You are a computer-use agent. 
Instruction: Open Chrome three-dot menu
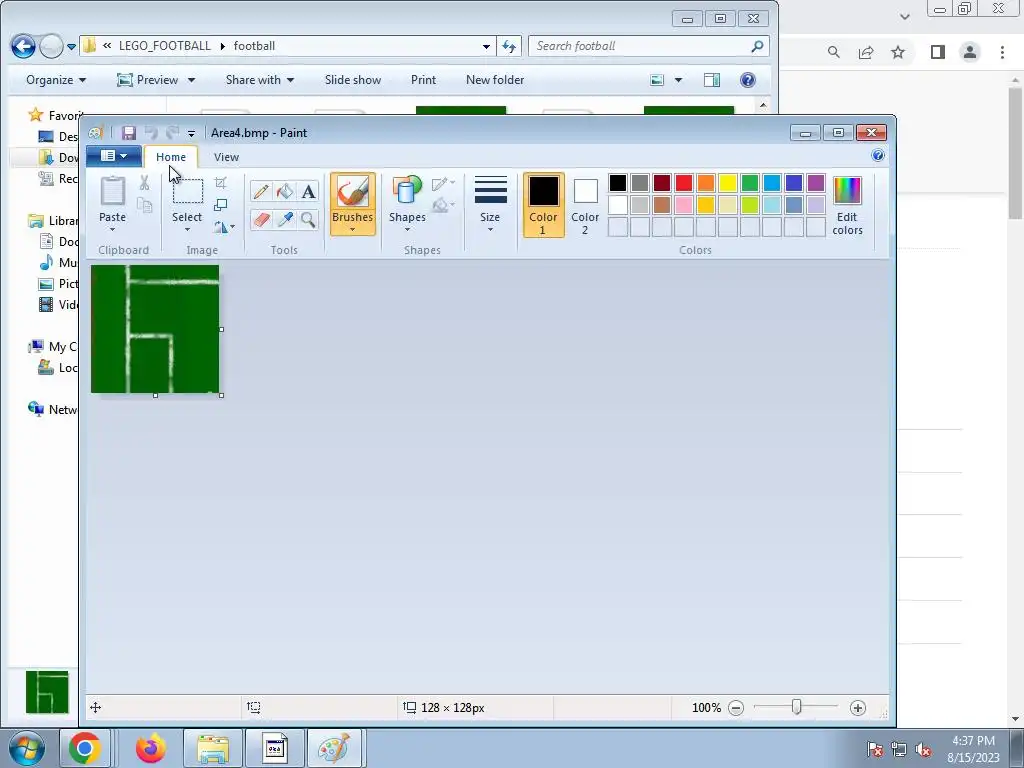(1002, 52)
